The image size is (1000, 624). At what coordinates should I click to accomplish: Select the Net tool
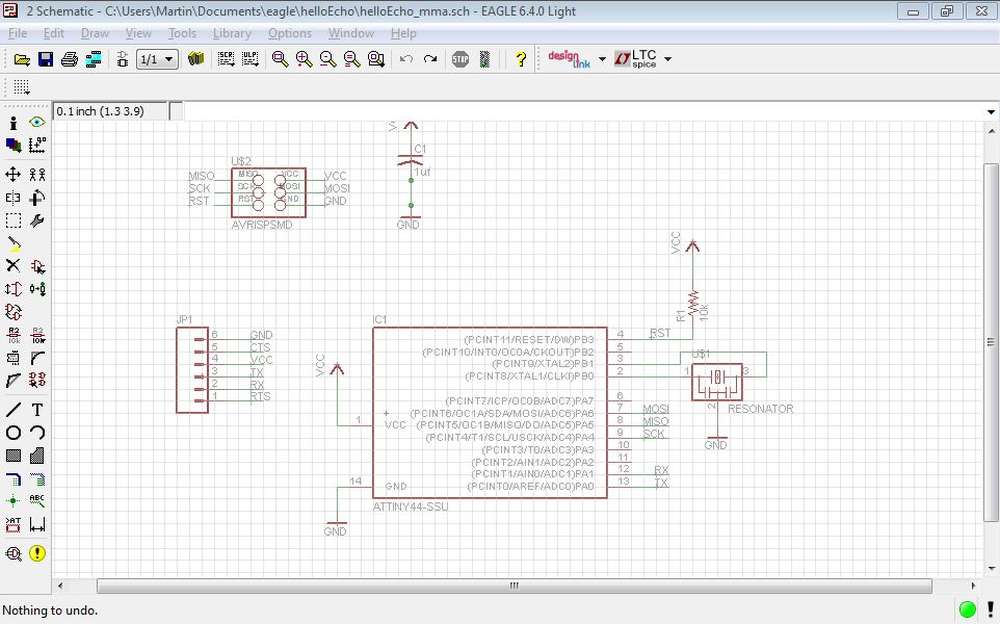coord(13,479)
